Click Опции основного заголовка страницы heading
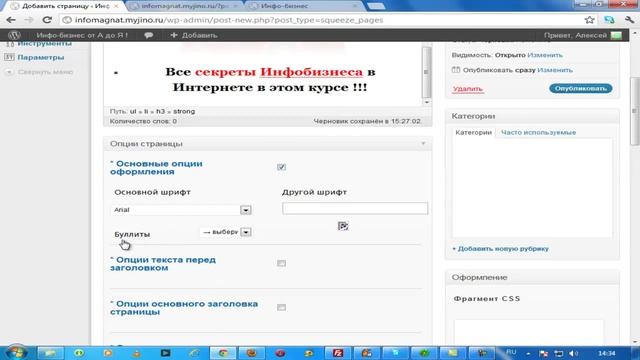The width and height of the screenshot is (640, 360). tap(184, 308)
